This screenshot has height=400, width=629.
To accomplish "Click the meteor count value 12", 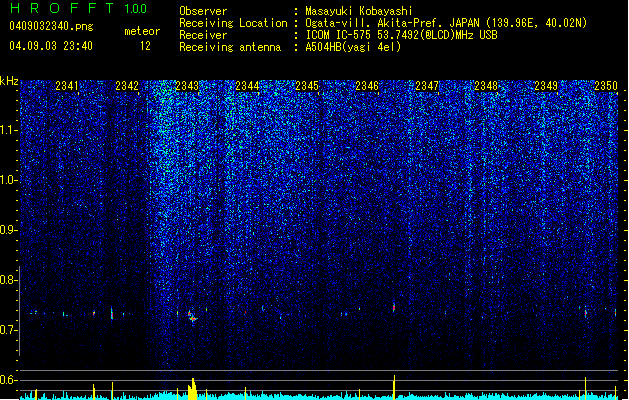I will pos(145,46).
